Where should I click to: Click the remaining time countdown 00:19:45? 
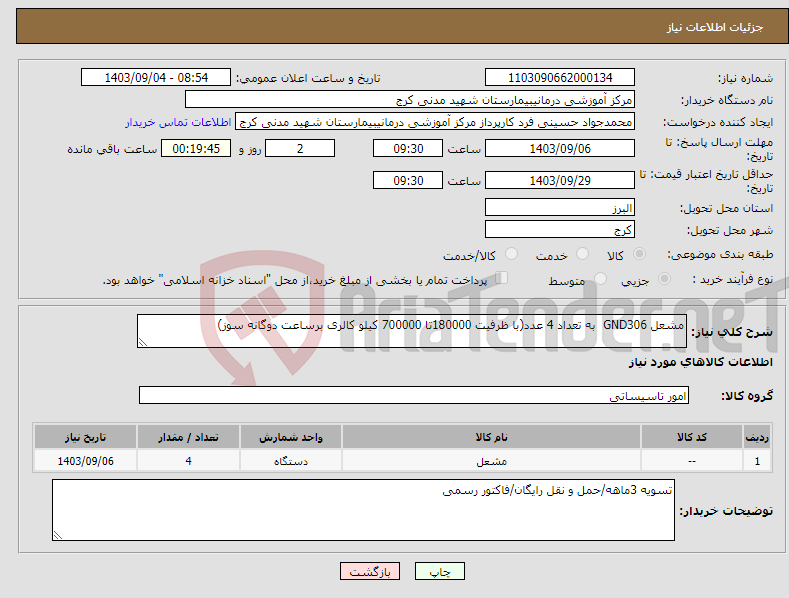(x=196, y=148)
